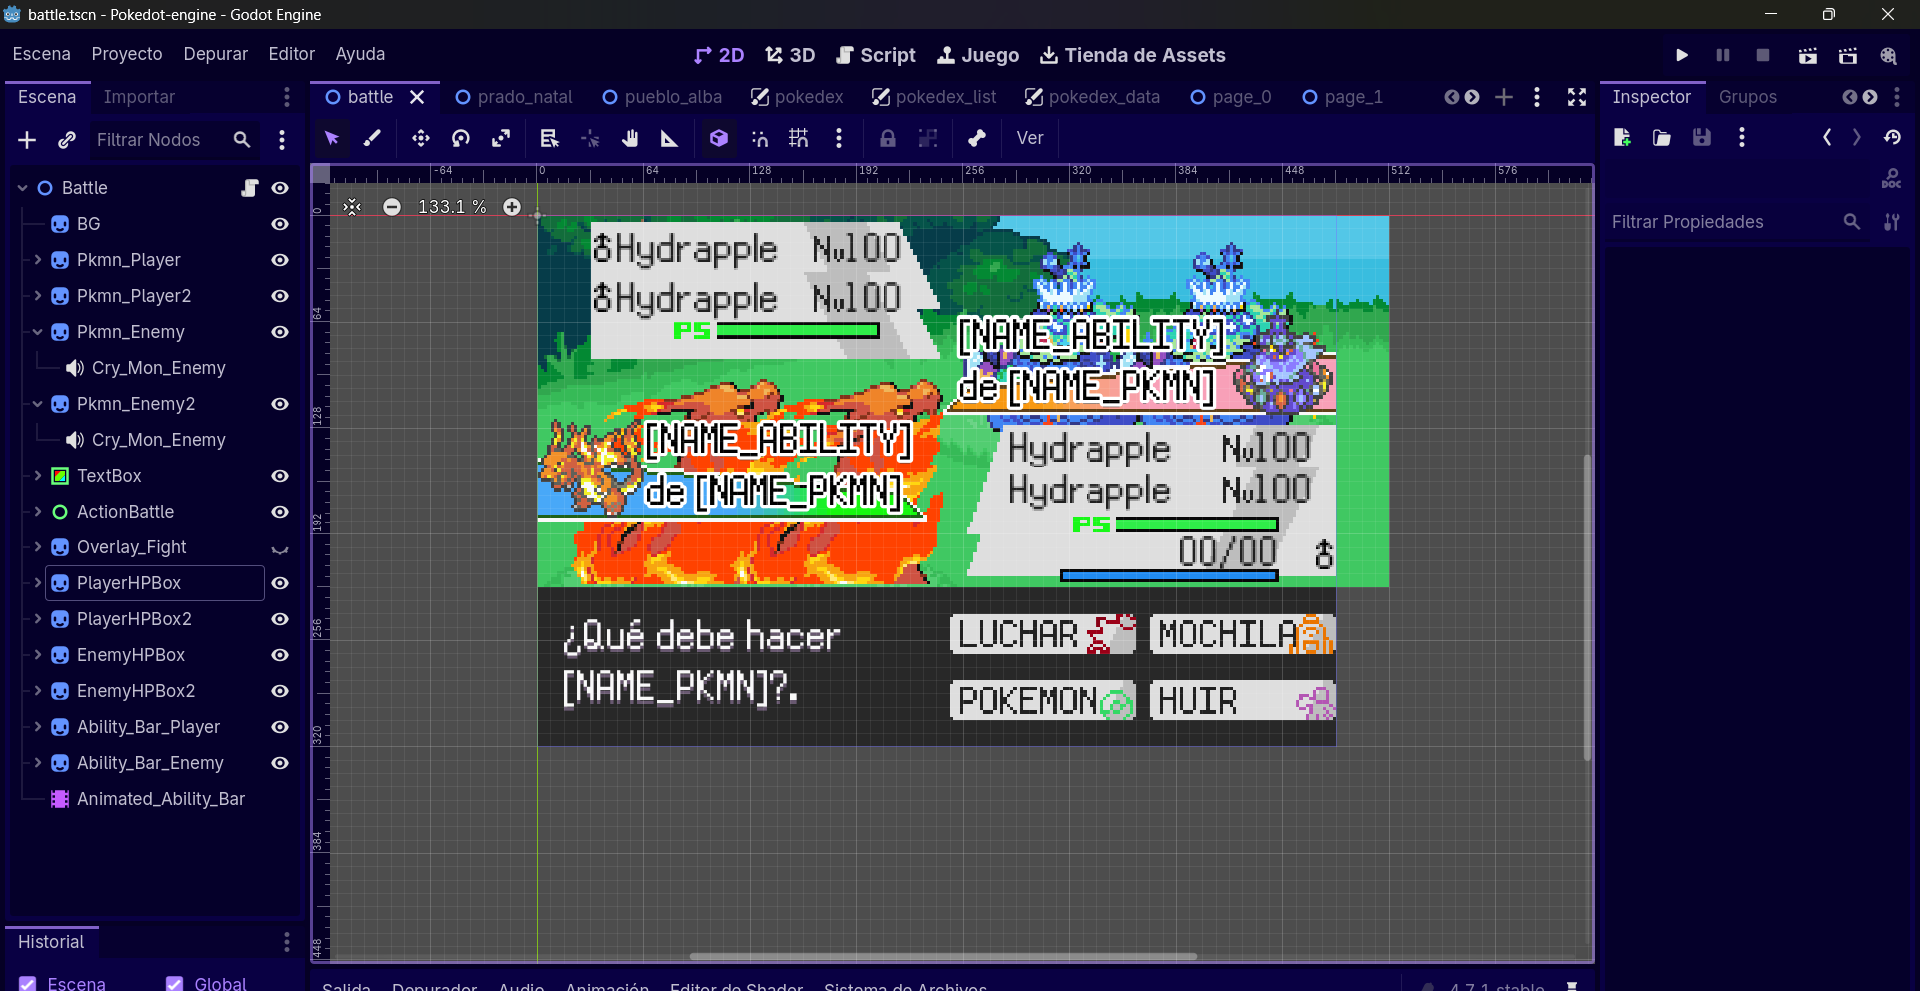This screenshot has height=991, width=1920.
Task: Toggle visibility of Pkmn_Enemy2 node
Action: (280, 404)
